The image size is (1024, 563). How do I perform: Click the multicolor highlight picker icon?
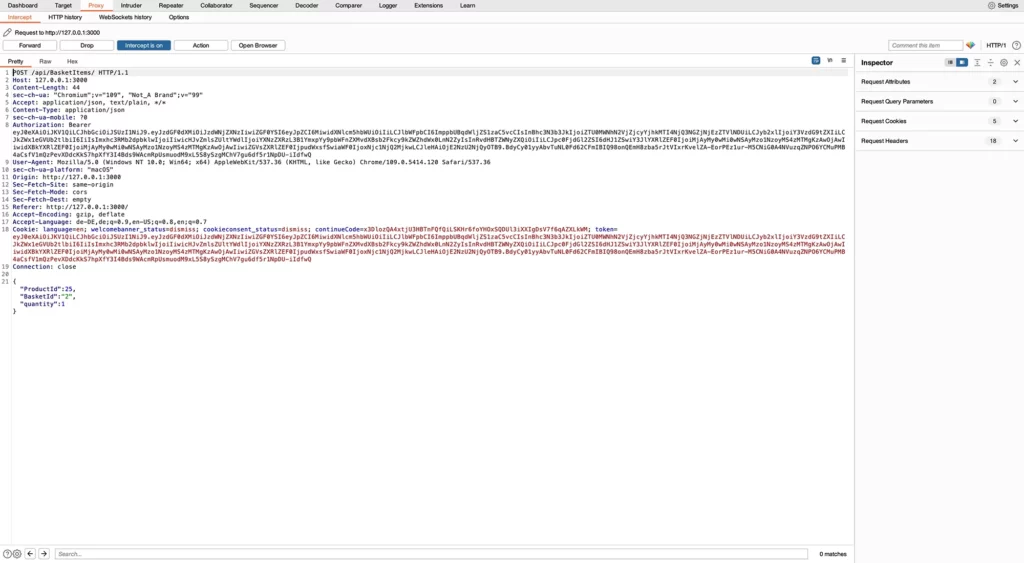click(x=970, y=45)
